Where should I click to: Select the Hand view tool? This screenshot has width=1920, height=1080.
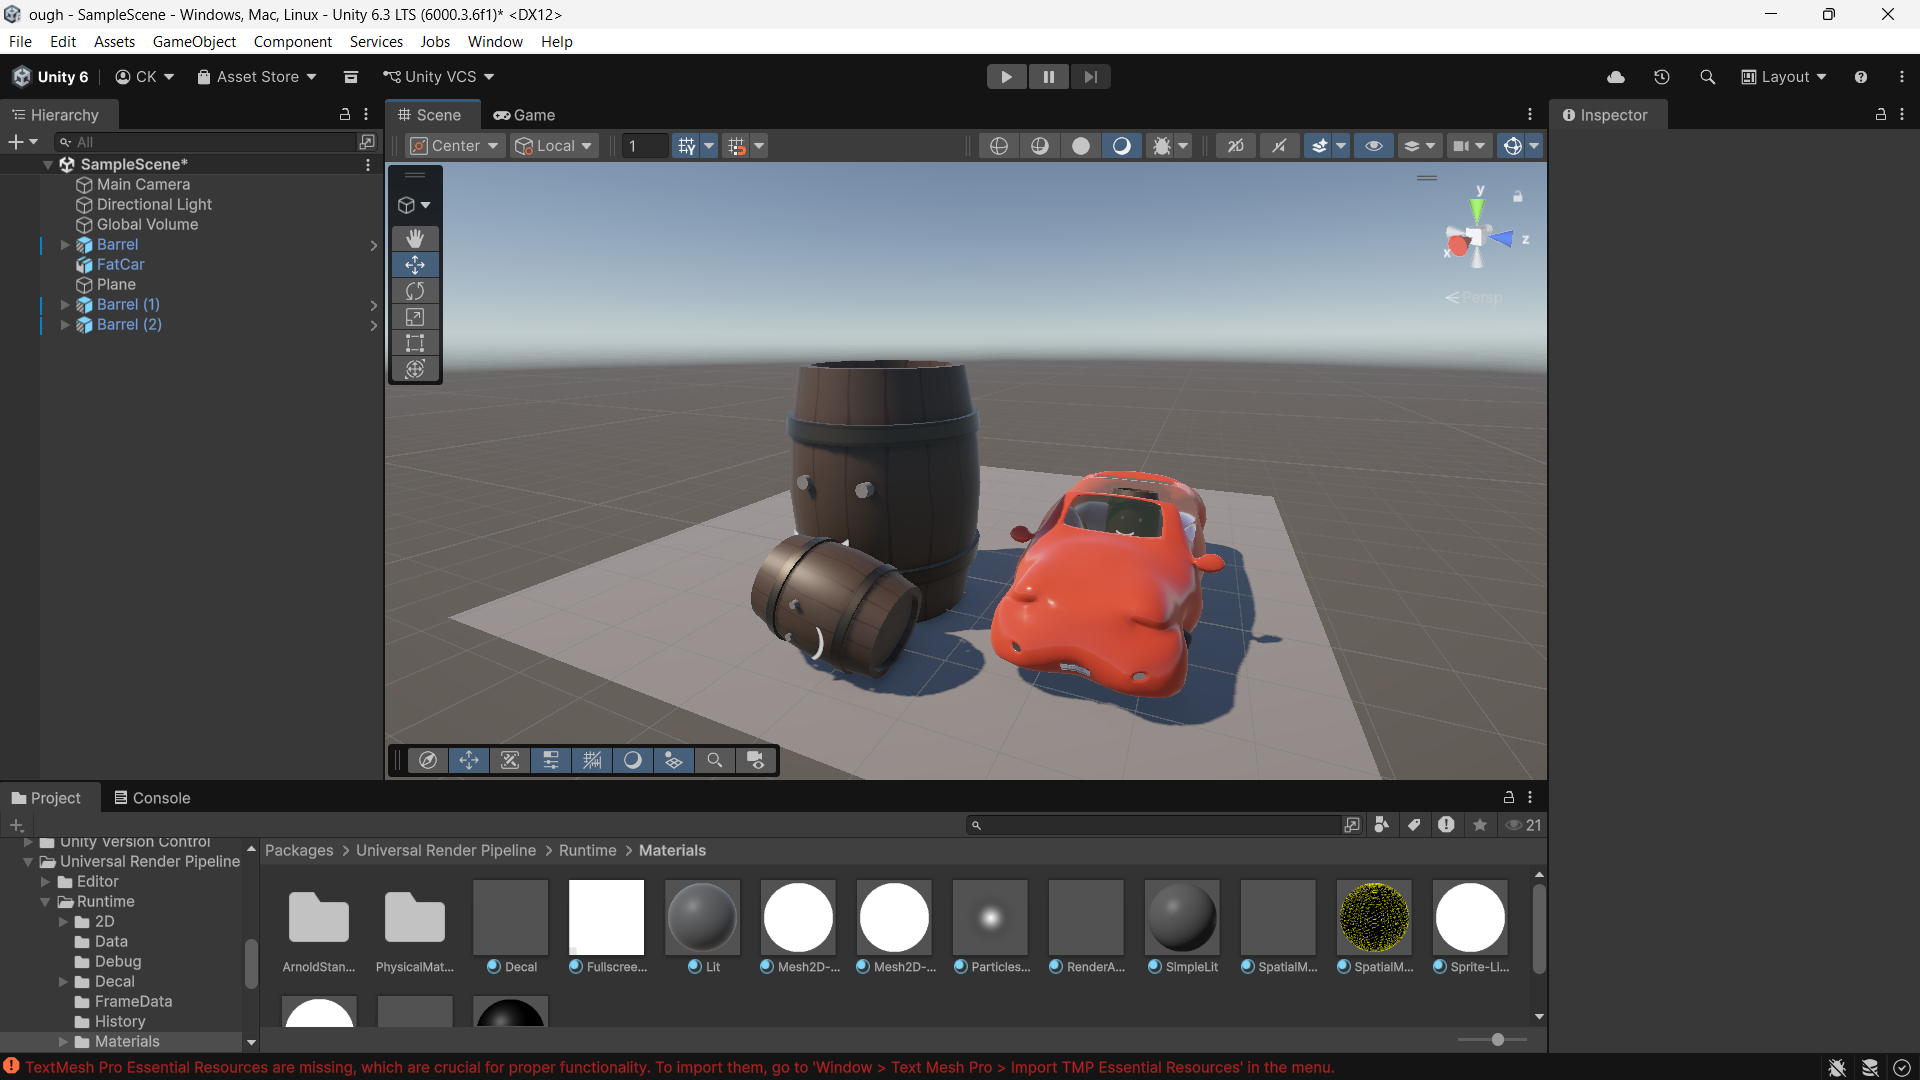click(x=415, y=238)
